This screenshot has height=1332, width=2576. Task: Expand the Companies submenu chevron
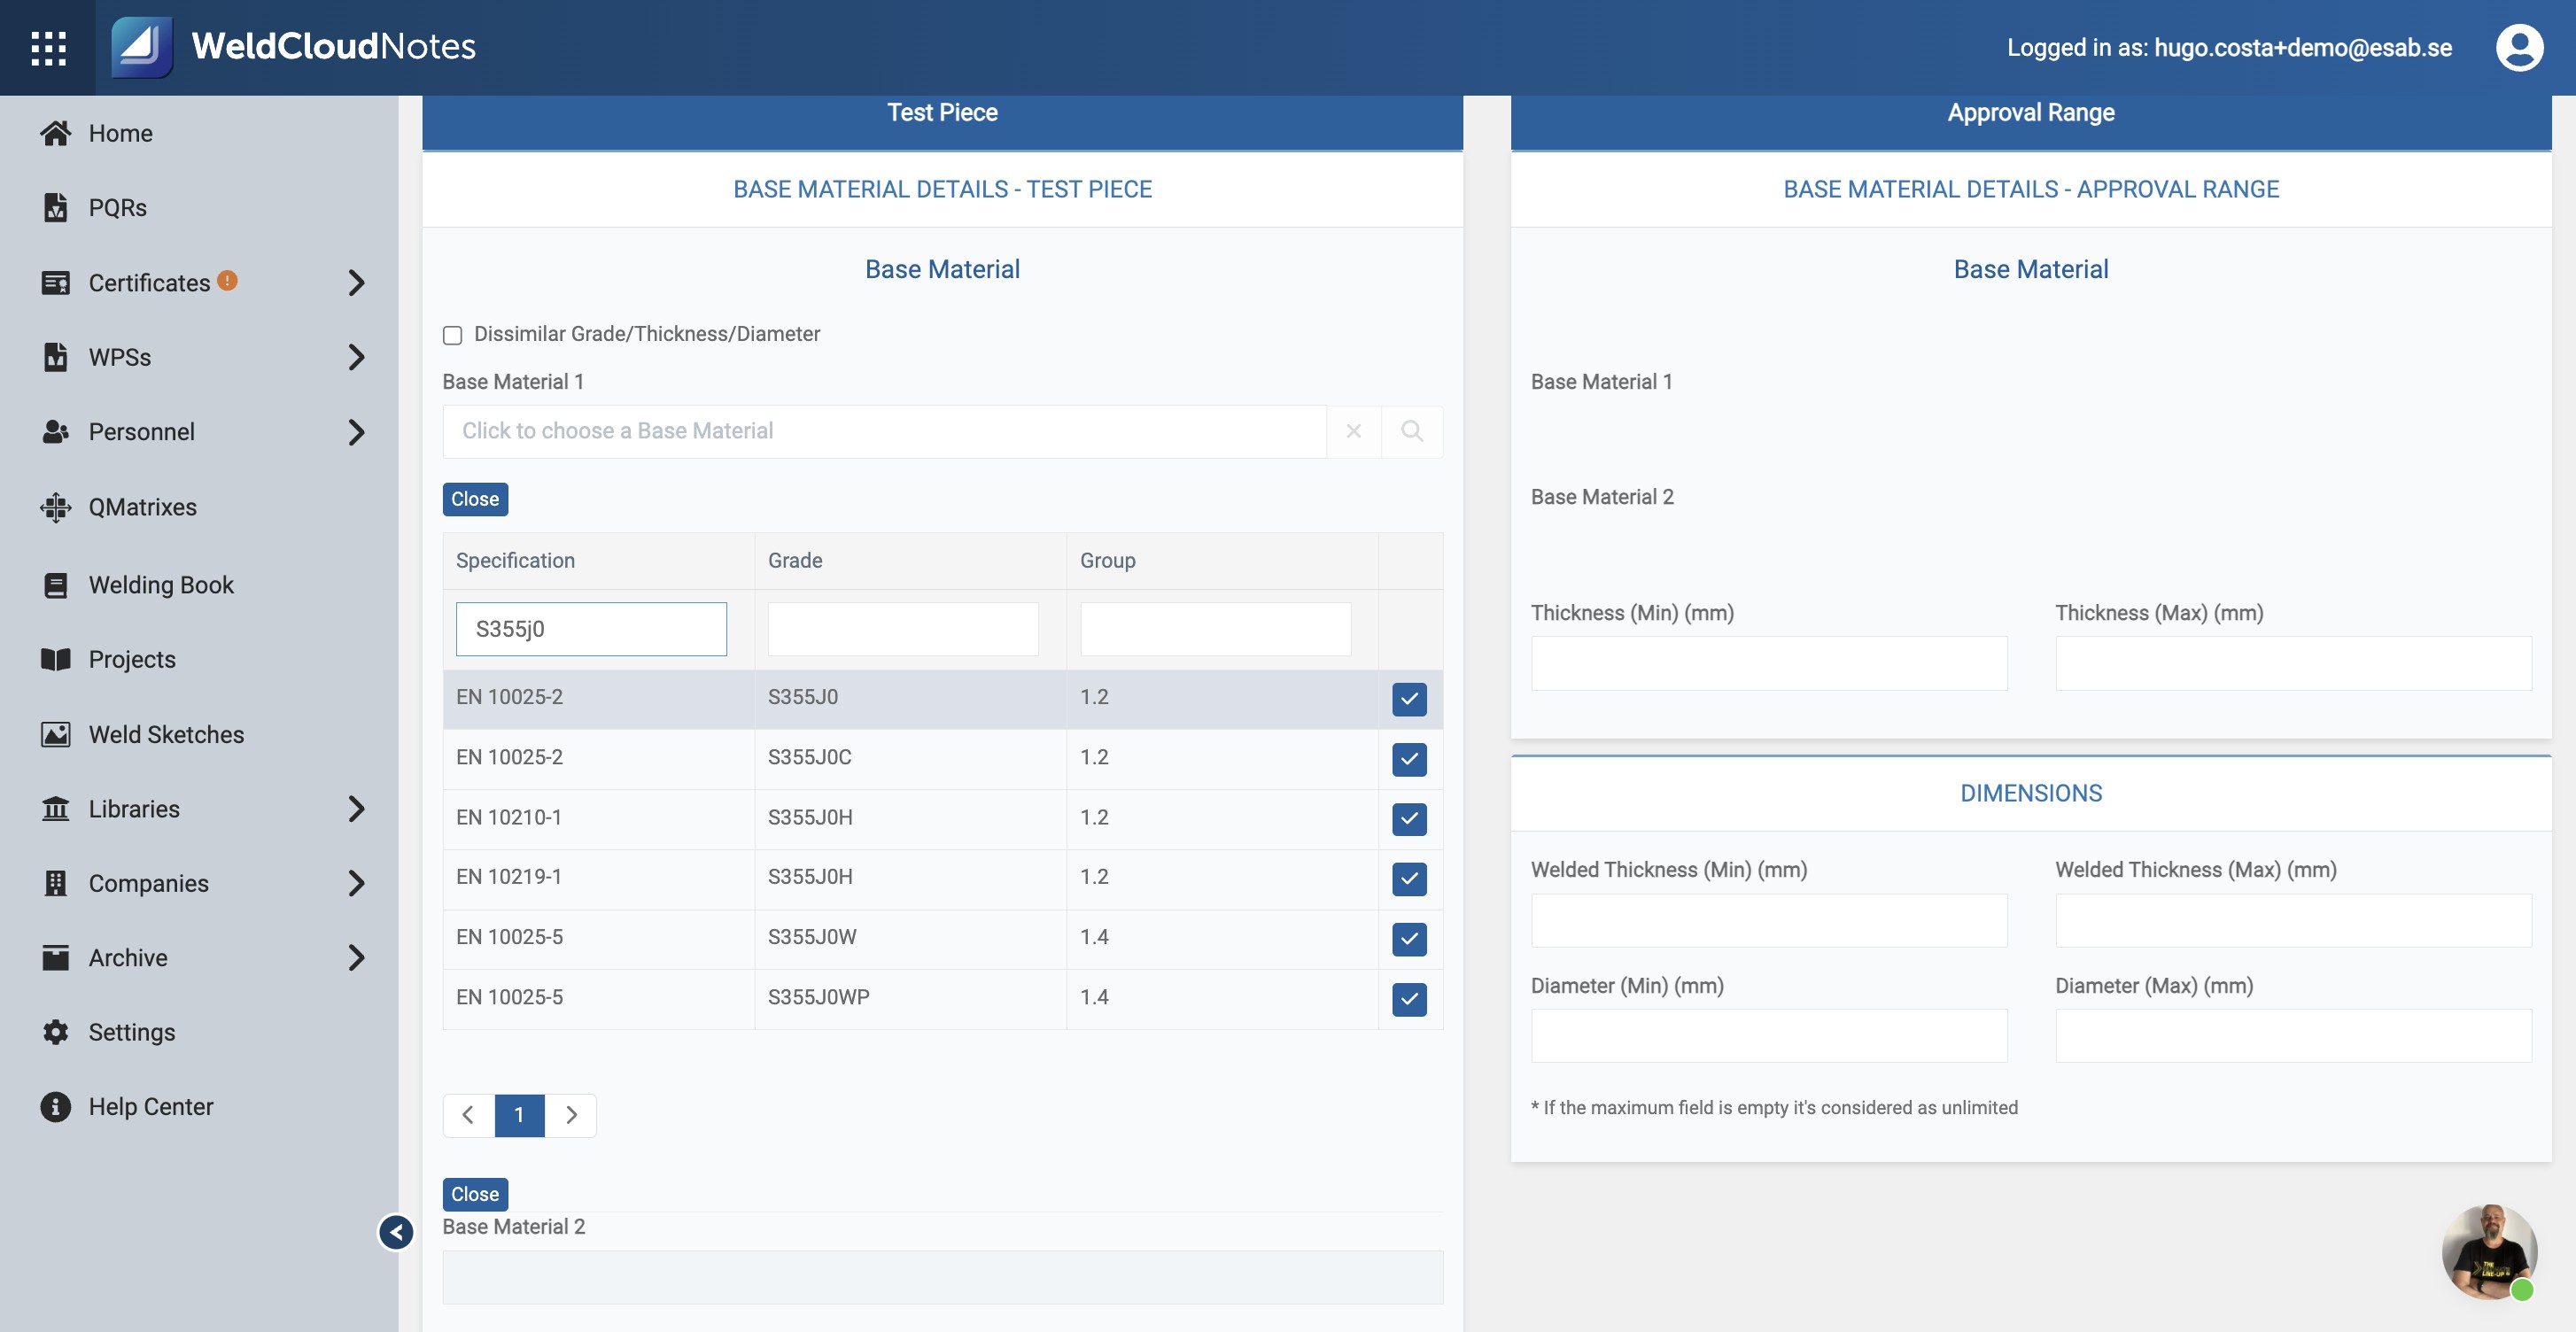[x=356, y=883]
